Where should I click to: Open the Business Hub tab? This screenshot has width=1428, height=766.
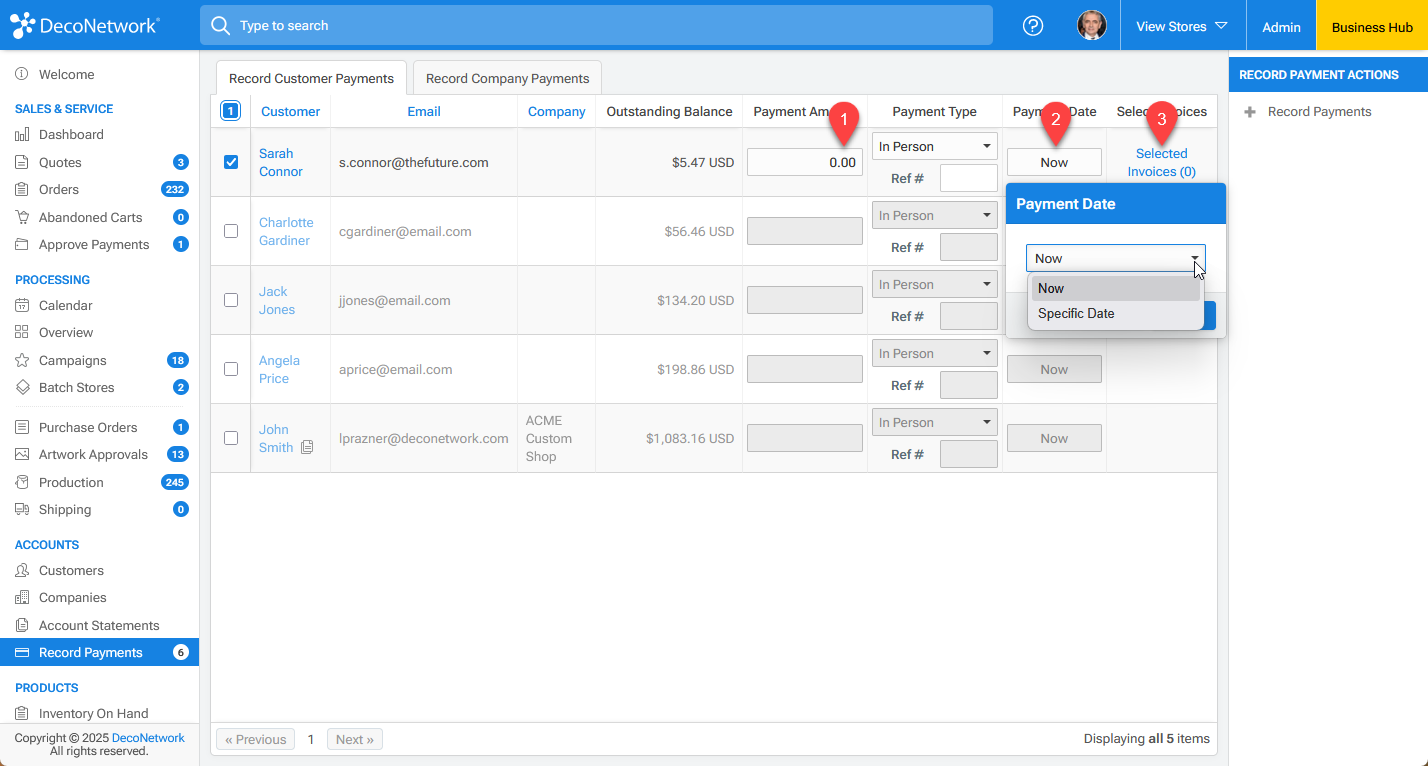[1372, 27]
